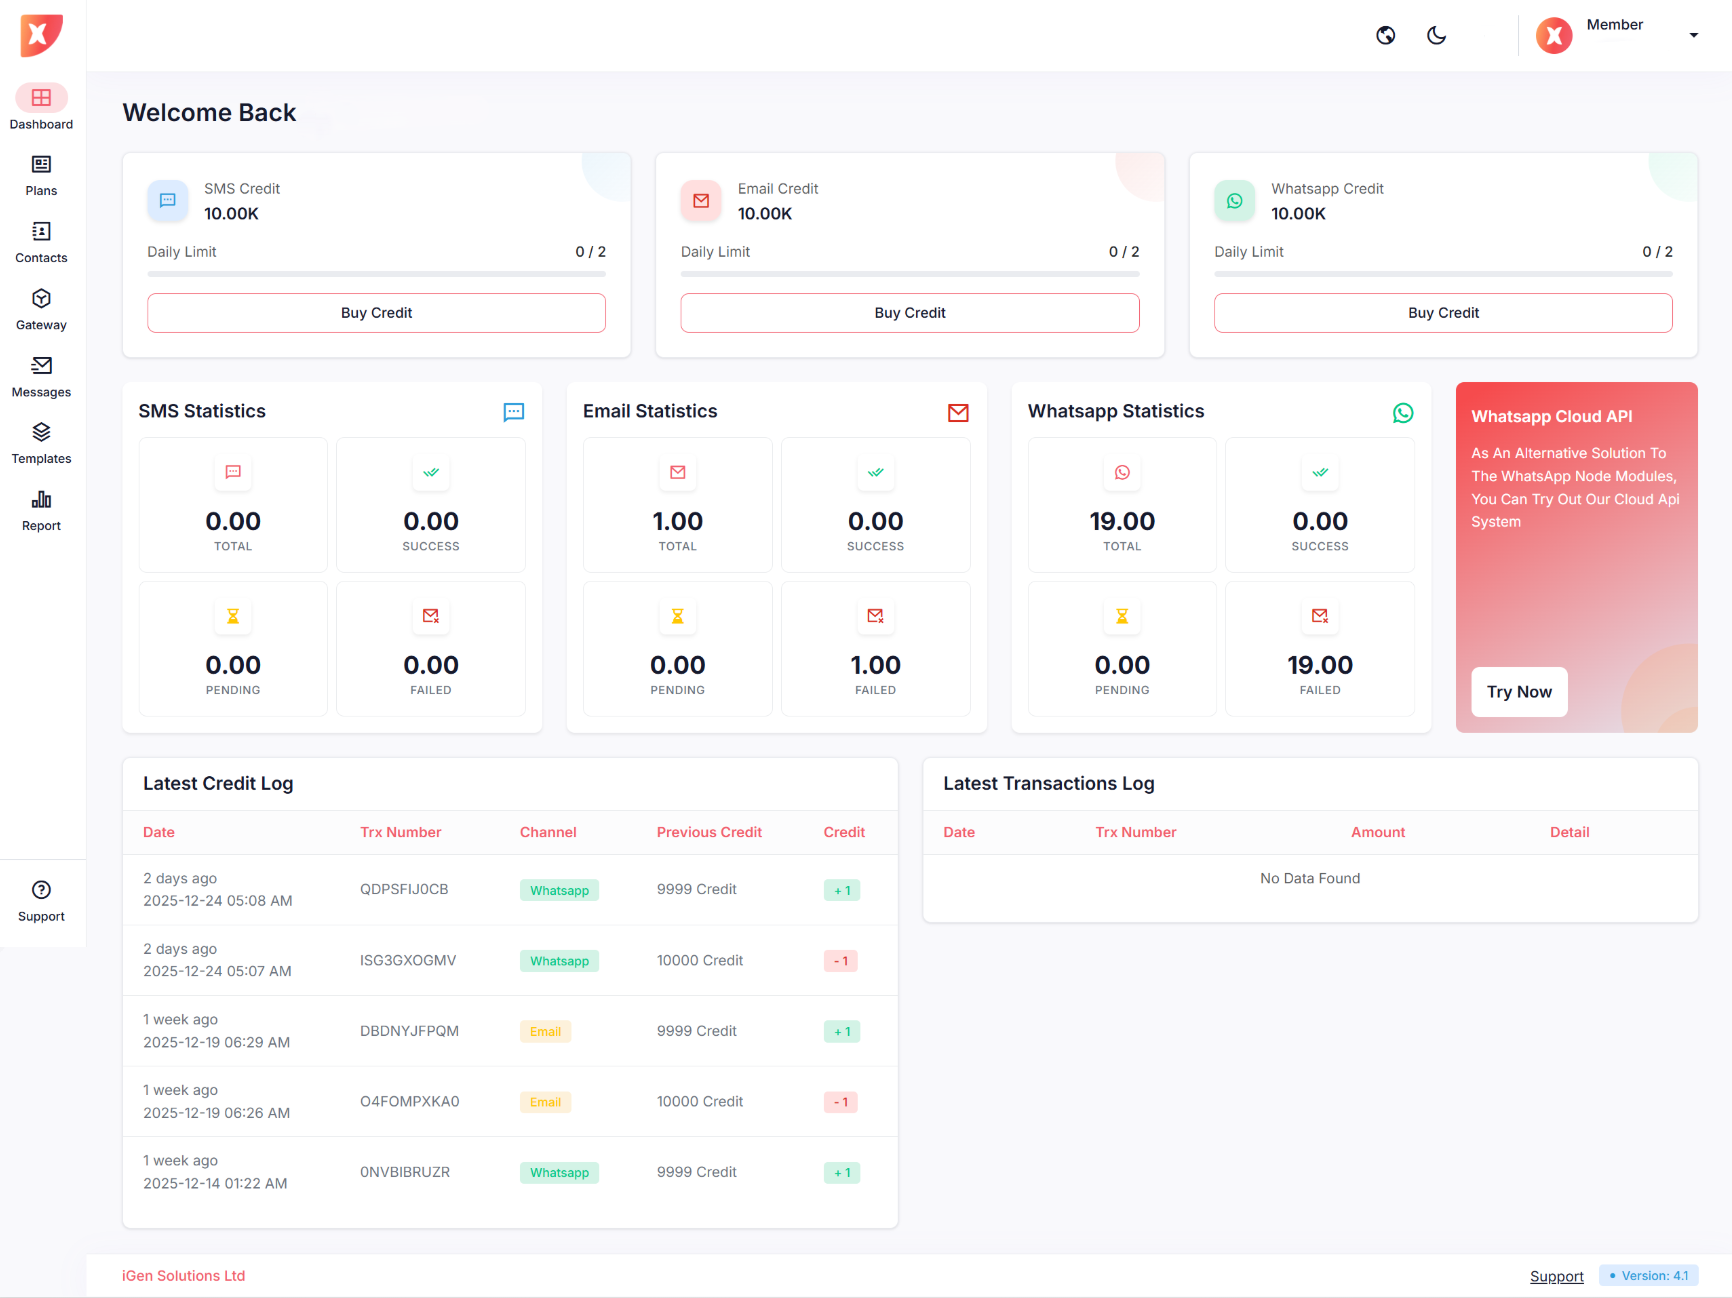
Task: Click Buy Credit under Email Credit
Action: pos(909,313)
